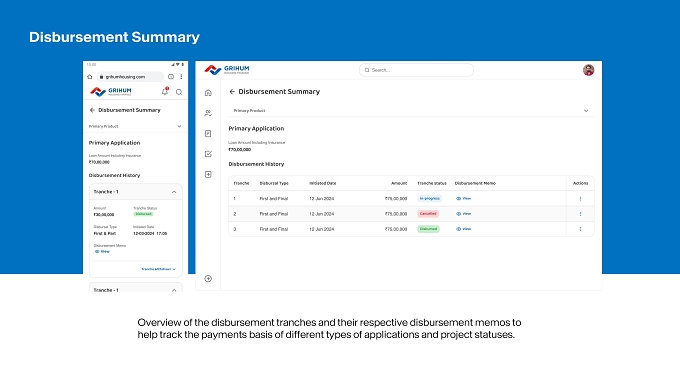Expand Tranche Withdrawal in the mobile card
This screenshot has width=680, height=383.
pos(159,269)
